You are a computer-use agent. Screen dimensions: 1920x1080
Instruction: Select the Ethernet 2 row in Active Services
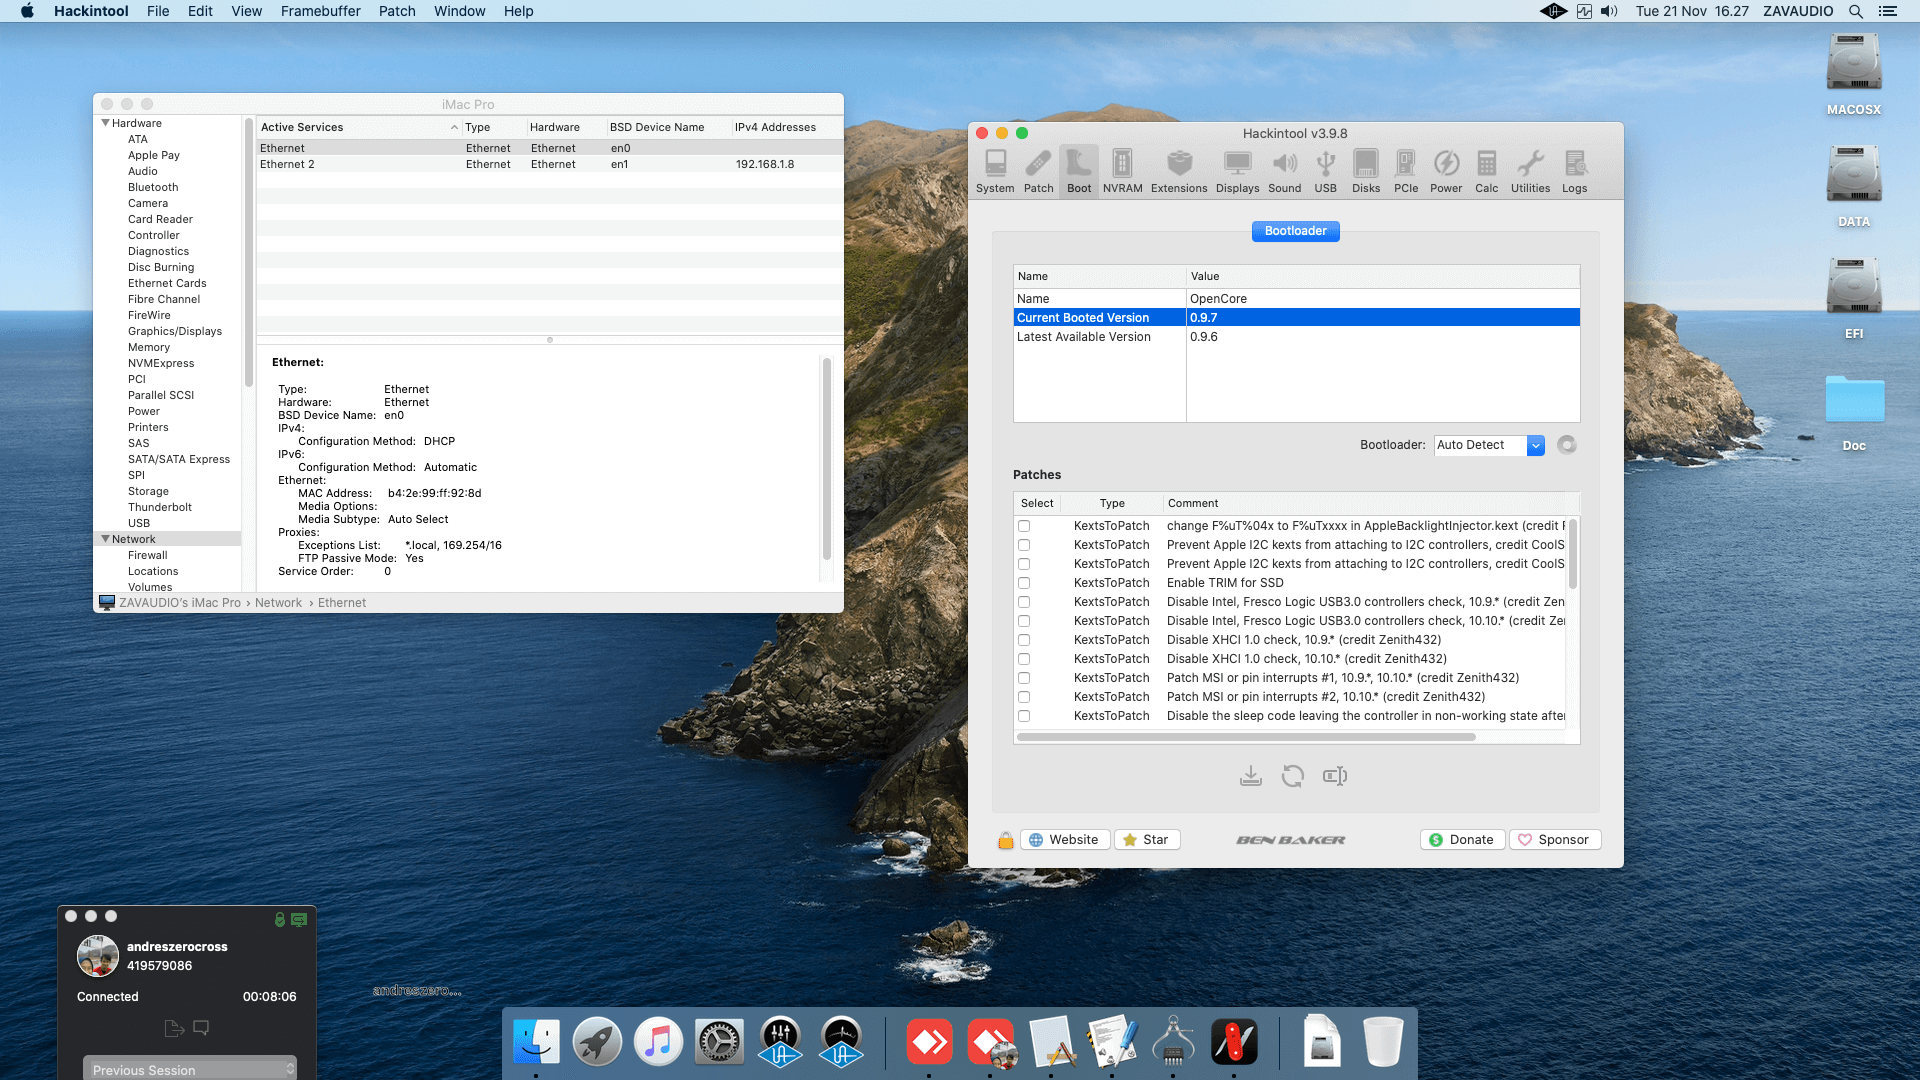550,164
